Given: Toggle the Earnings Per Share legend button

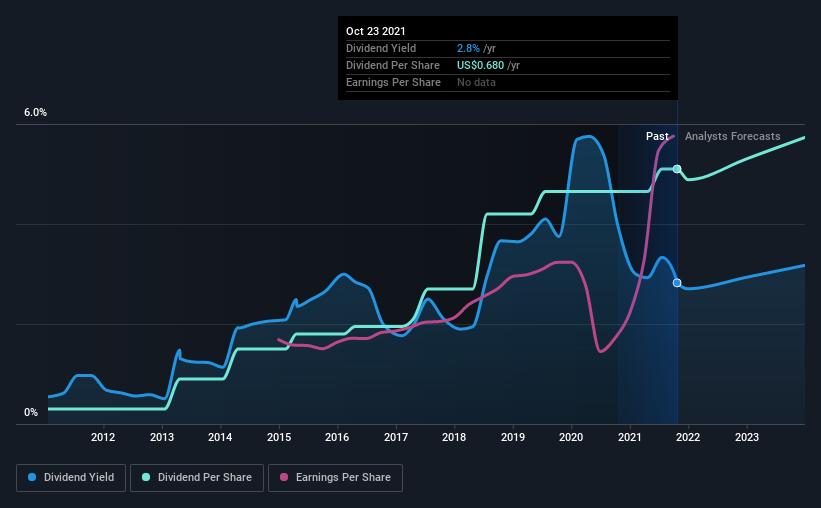Looking at the screenshot, I should point(335,478).
